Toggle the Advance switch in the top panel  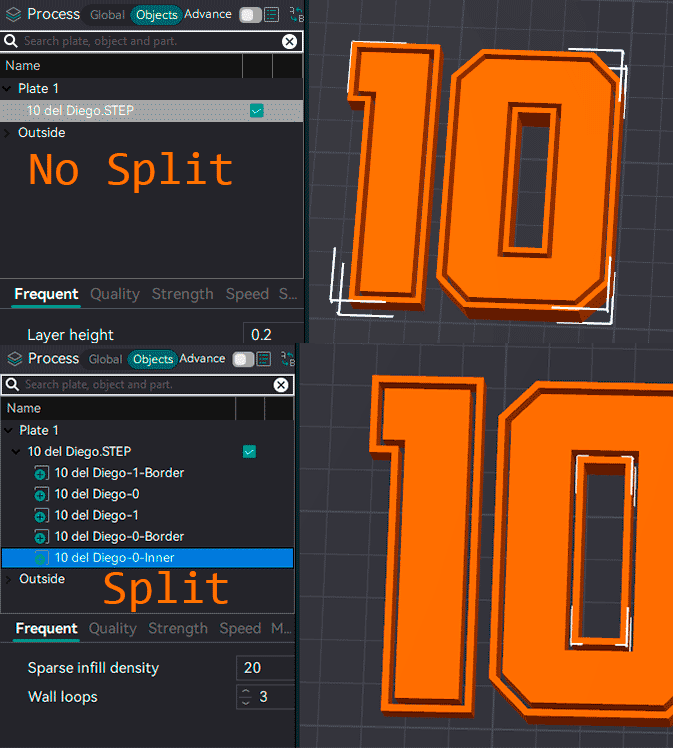[x=249, y=15]
